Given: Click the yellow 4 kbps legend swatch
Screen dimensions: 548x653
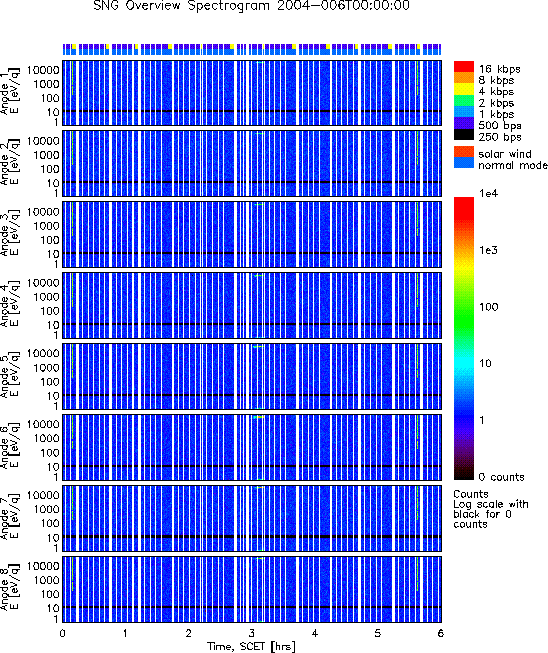Looking at the screenshot, I should click(463, 89).
